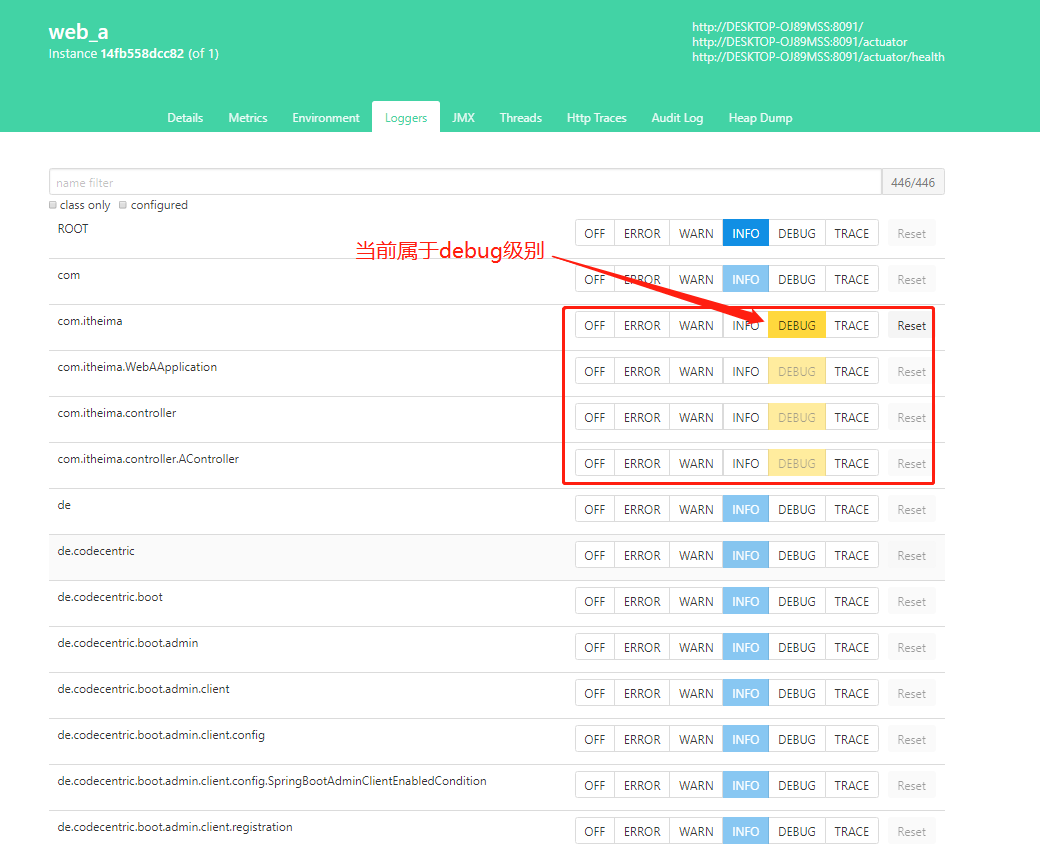This screenshot has width=1040, height=847.
Task: Set com.itheima.WebAApplication logger to ERROR
Action: pyautogui.click(x=642, y=371)
